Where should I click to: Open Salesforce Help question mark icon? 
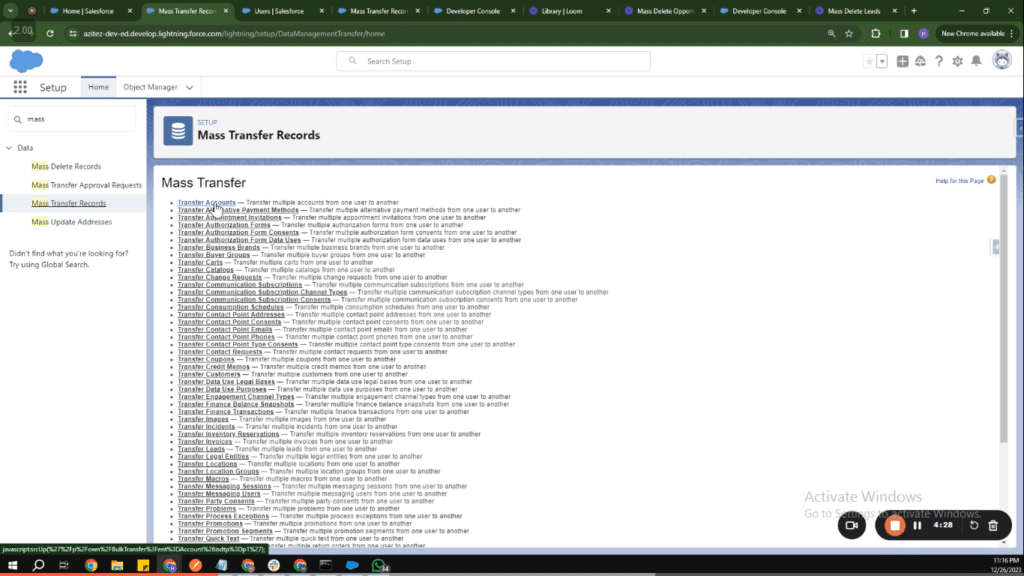click(938, 61)
